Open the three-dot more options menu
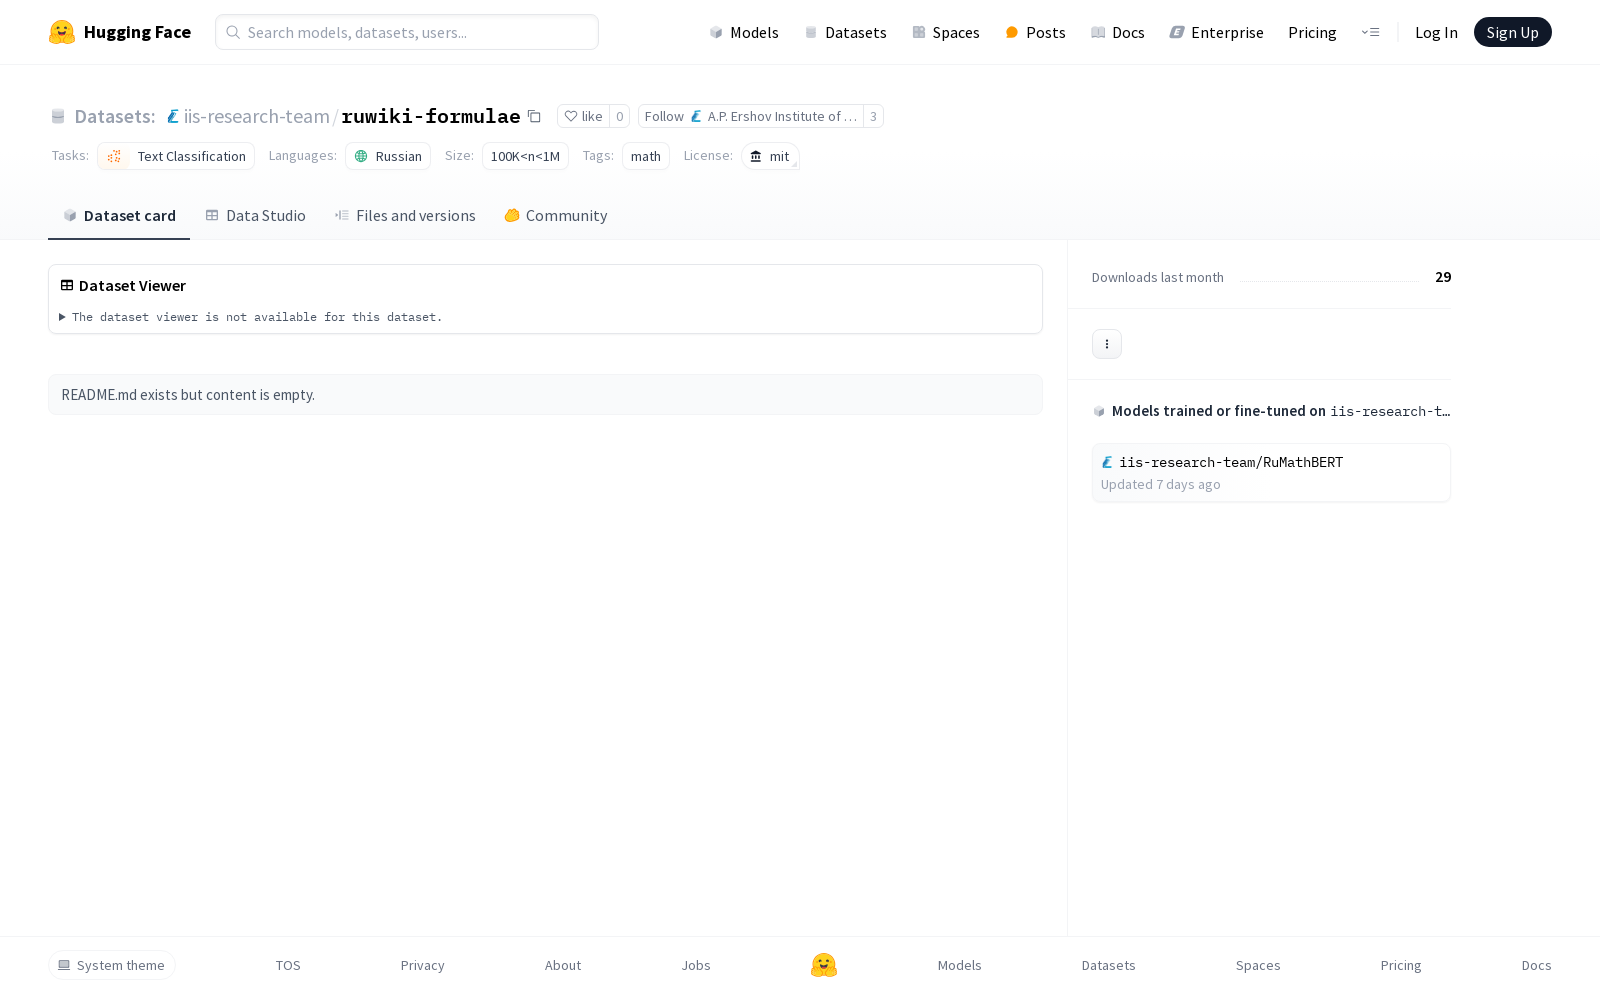The width and height of the screenshot is (1600, 1000). (1107, 344)
